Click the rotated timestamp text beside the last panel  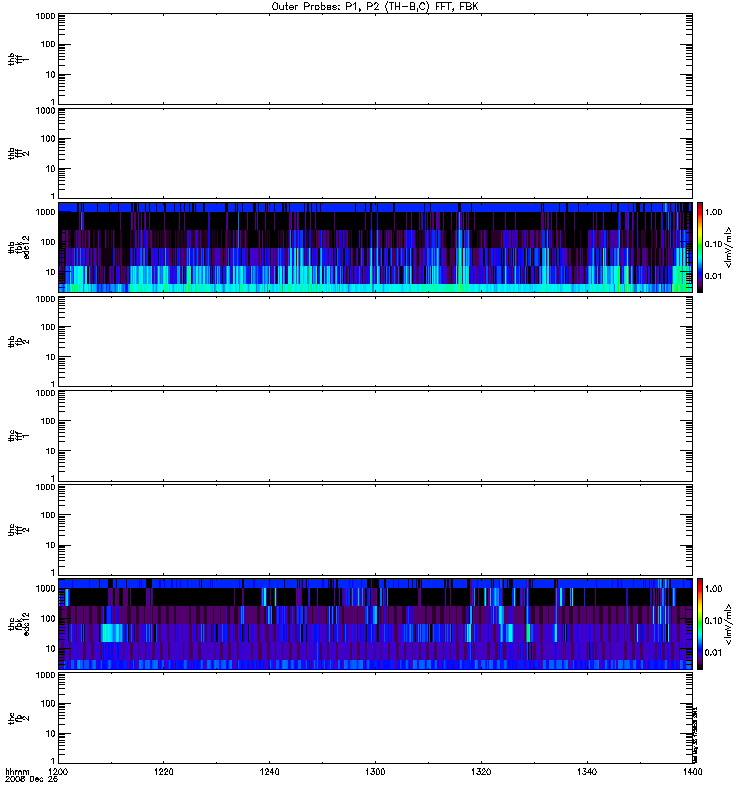pos(695,735)
